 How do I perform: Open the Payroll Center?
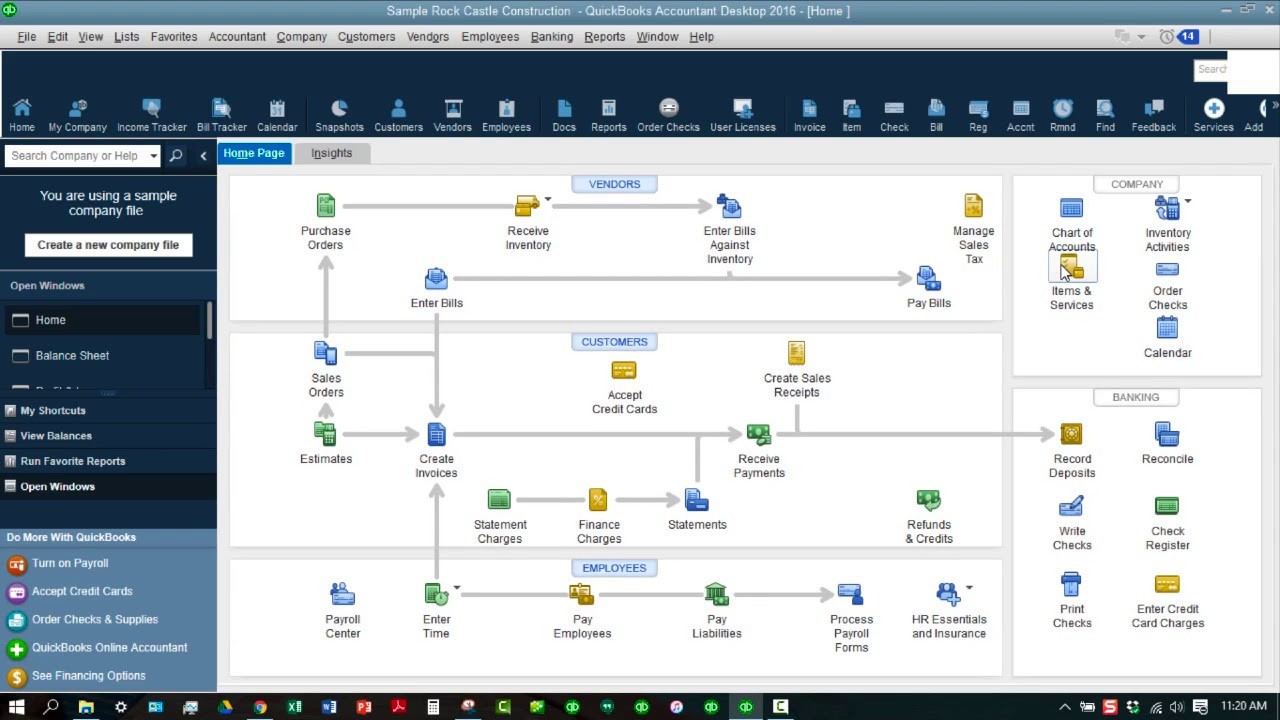[342, 594]
